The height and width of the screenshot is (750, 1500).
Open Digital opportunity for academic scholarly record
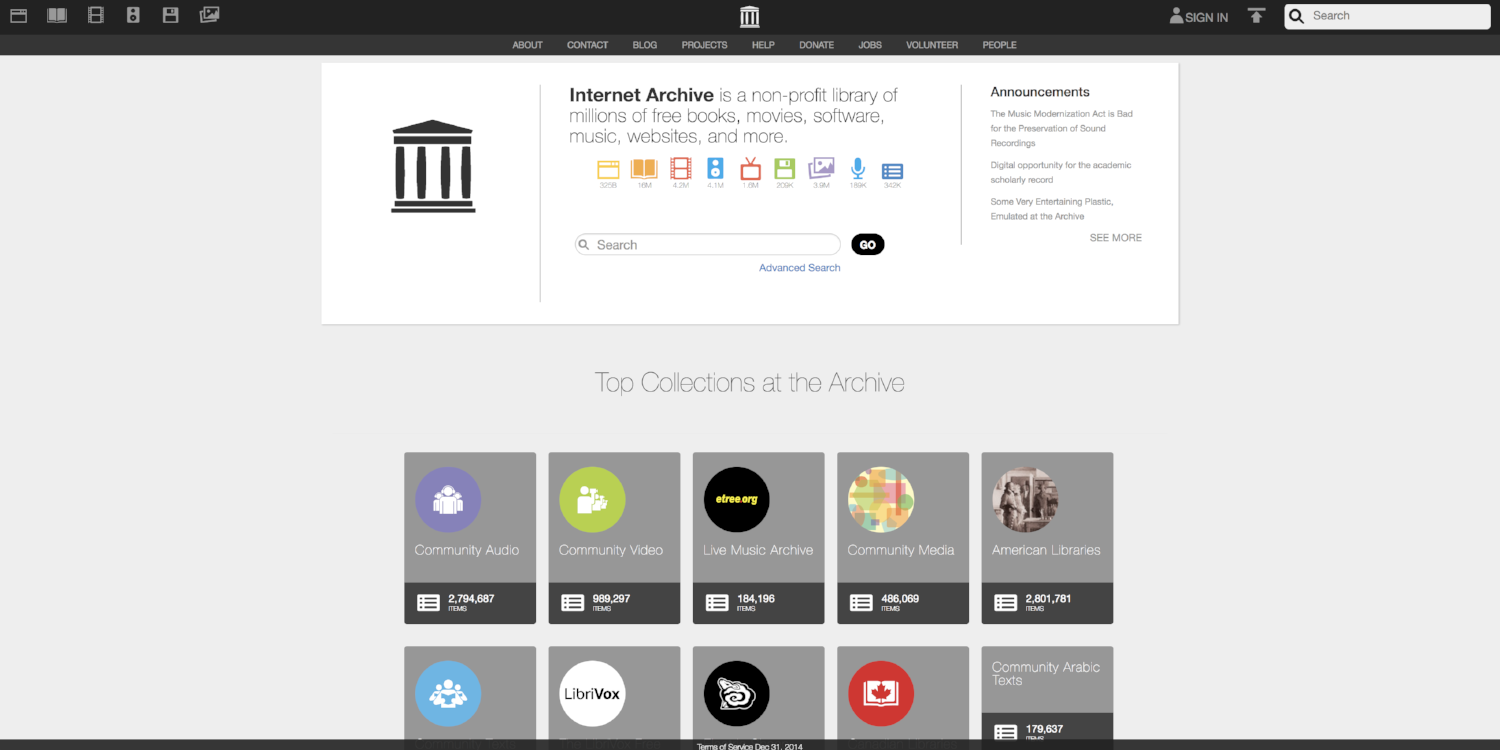click(1061, 172)
